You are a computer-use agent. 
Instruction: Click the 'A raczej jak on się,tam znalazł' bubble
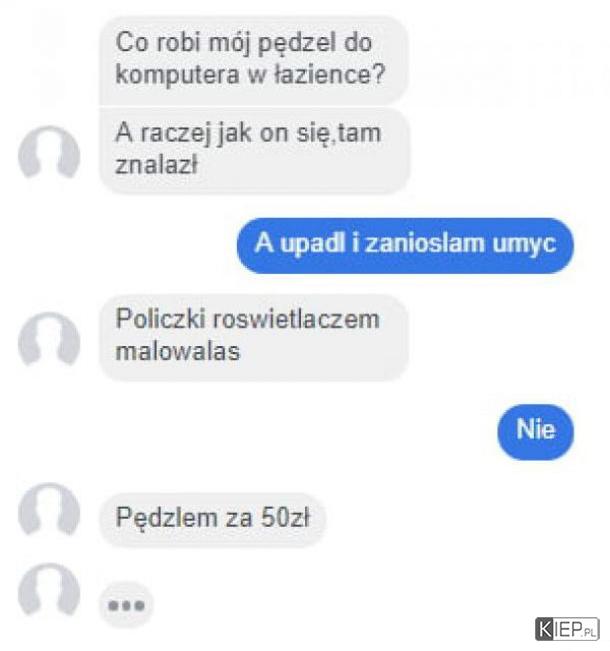point(254,150)
